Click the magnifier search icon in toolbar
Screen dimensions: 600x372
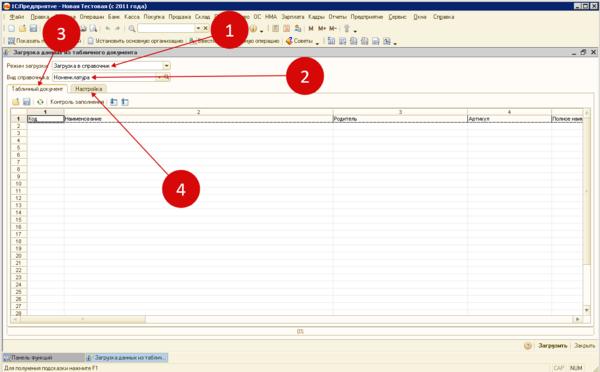132,28
